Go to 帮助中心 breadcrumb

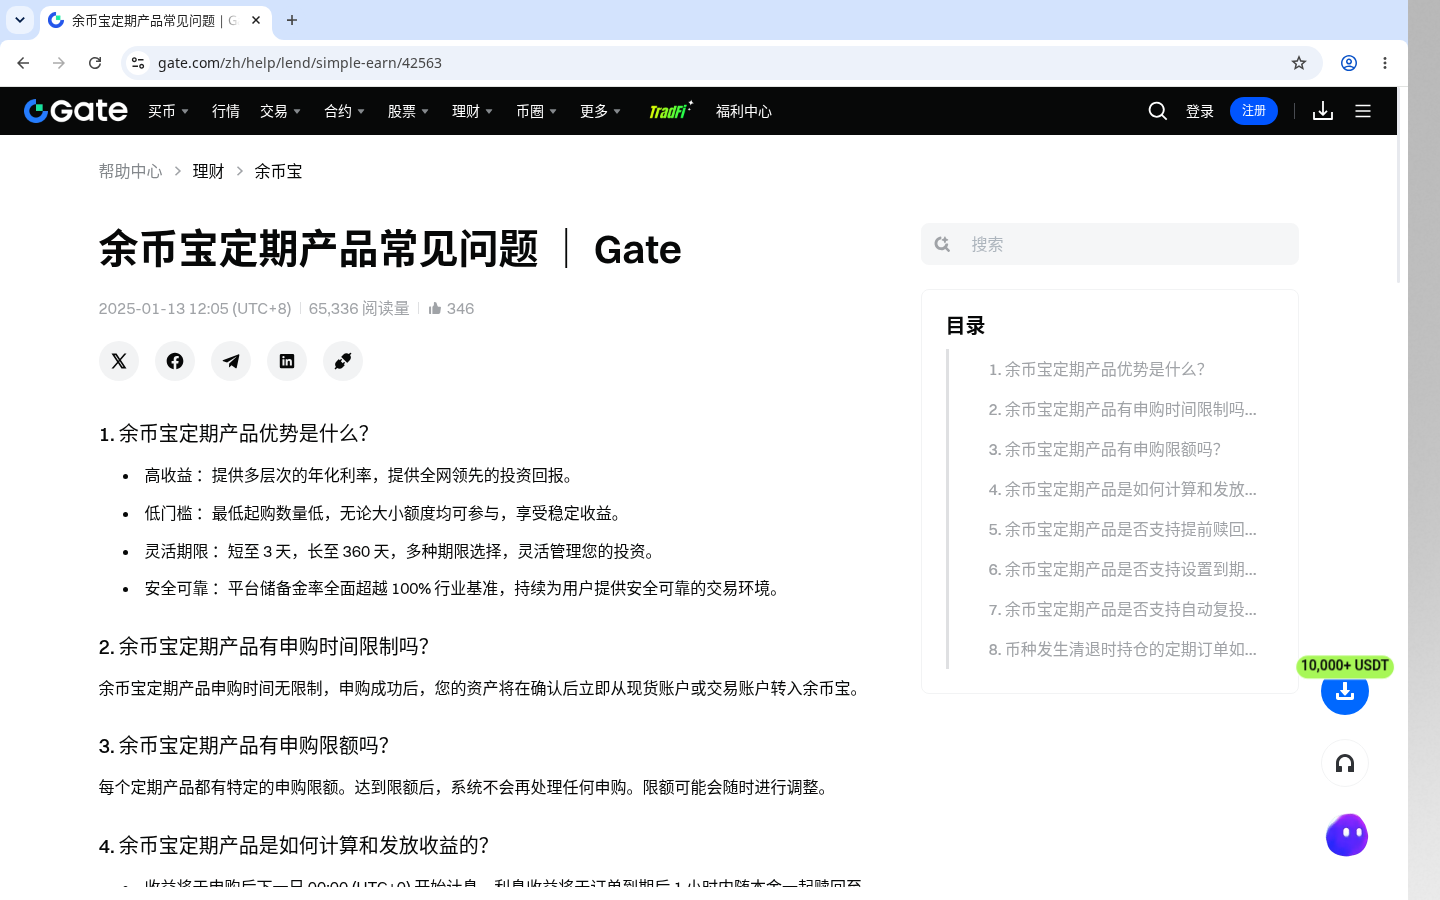click(x=130, y=171)
